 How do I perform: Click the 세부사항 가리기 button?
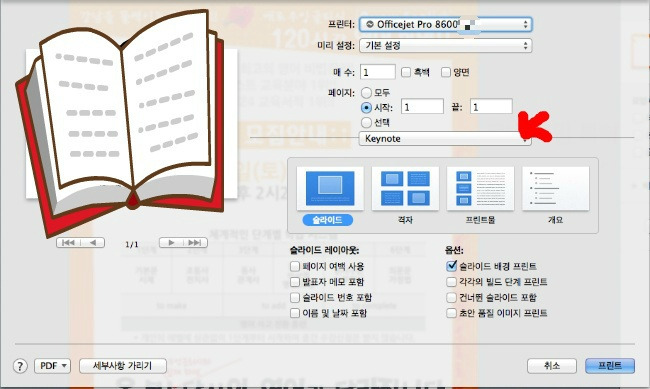coord(123,366)
